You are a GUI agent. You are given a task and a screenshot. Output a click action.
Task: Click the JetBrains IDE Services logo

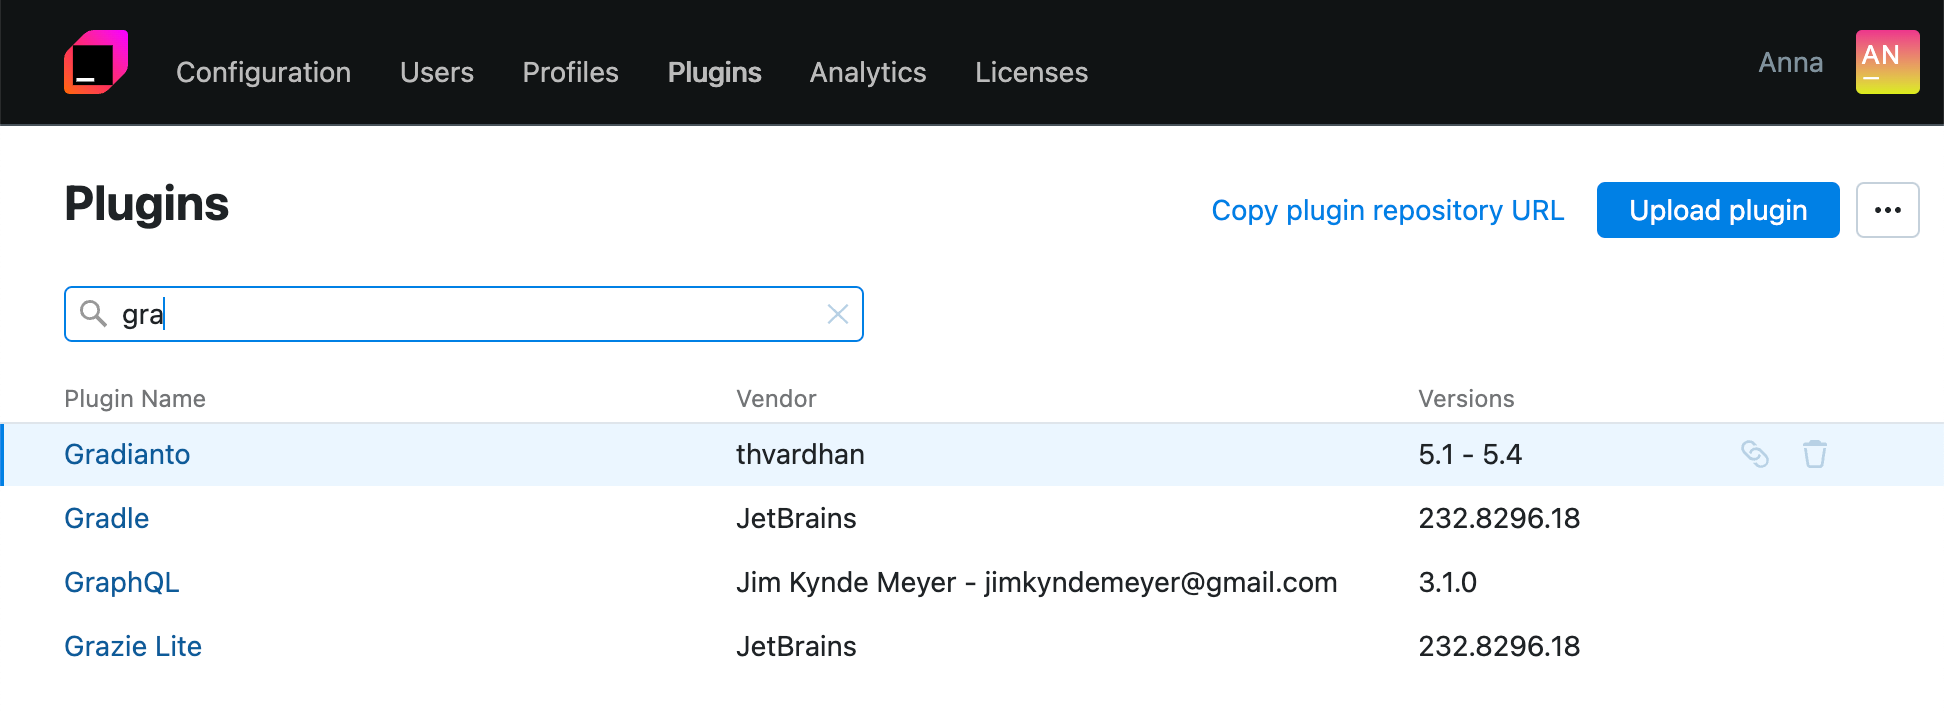click(x=96, y=62)
